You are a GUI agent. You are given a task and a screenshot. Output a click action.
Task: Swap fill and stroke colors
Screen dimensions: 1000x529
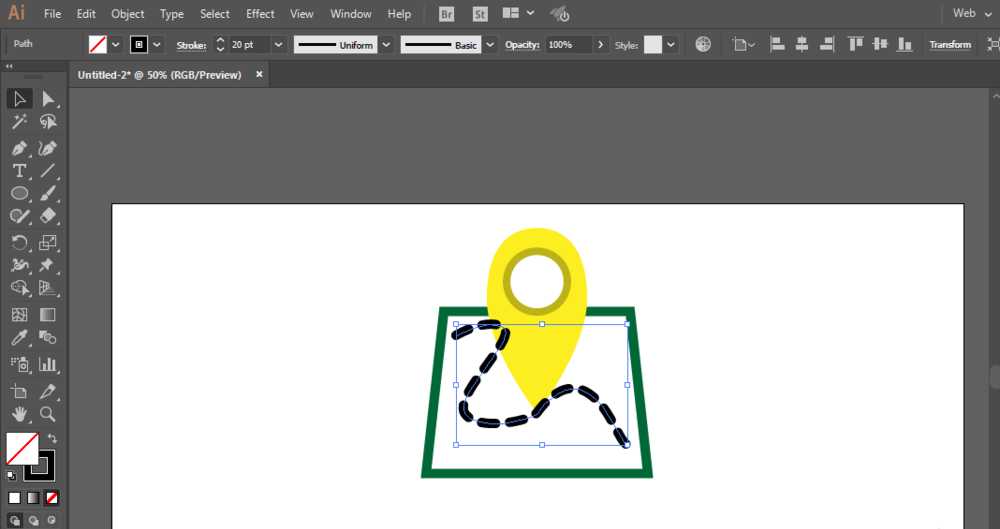[53, 438]
